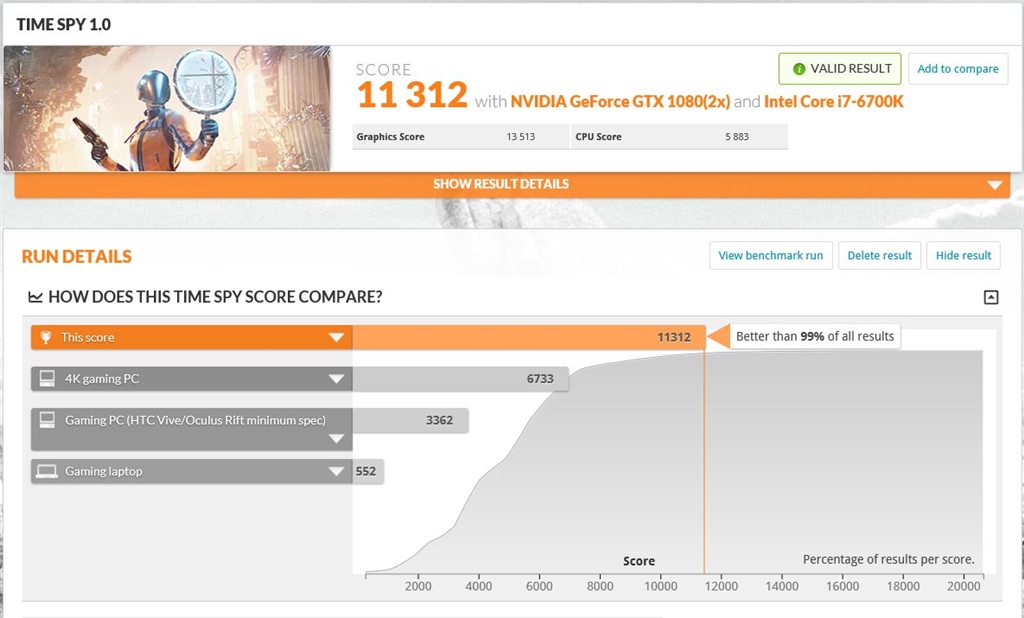Click the RUN DETAILS heading
Image resolution: width=1024 pixels, height=618 pixels.
76,256
